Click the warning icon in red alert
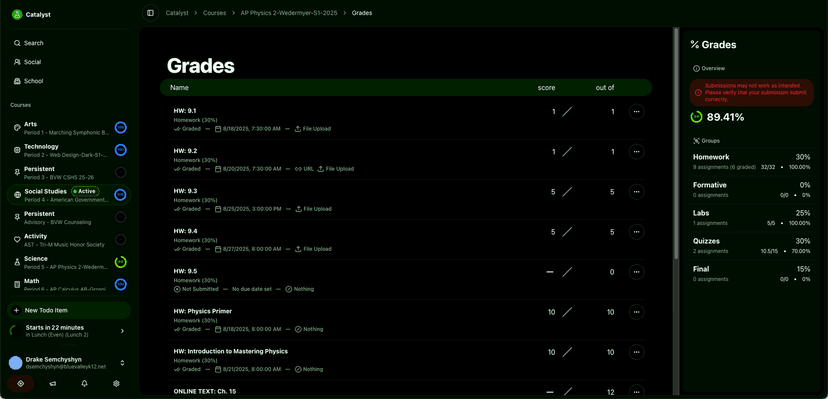The image size is (828, 399). click(x=698, y=92)
